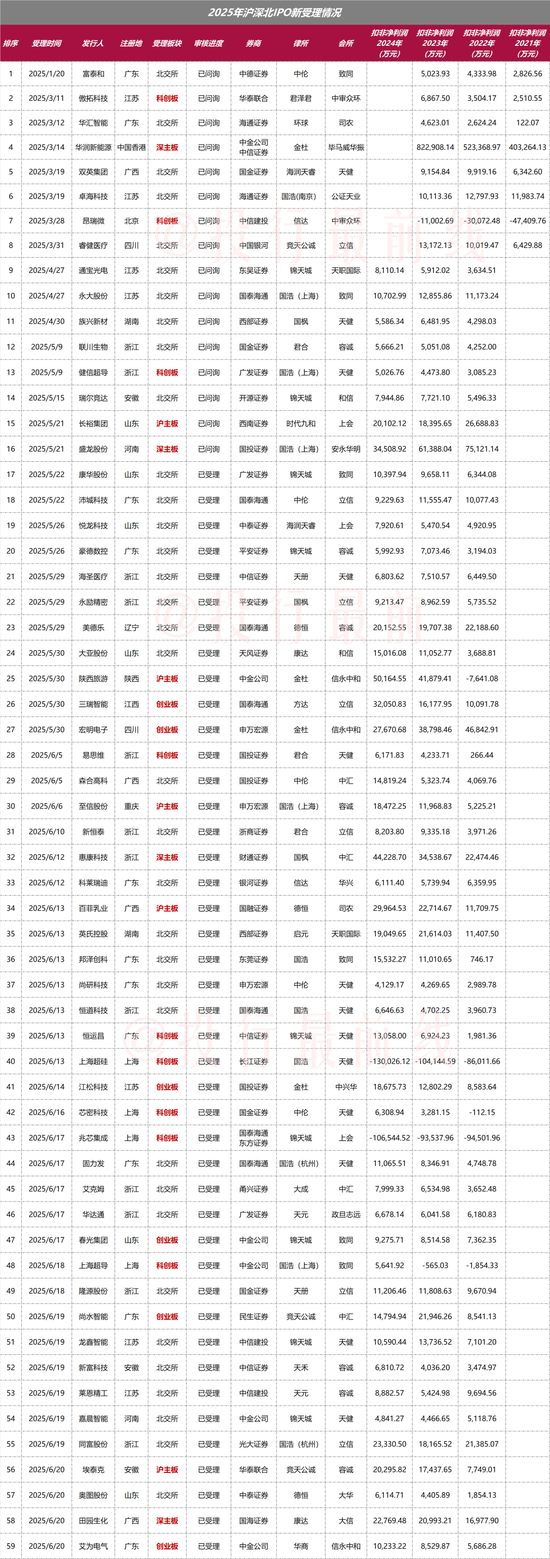Select issuer cell '新恒泰'
550x1559 pixels.
pos(93,832)
